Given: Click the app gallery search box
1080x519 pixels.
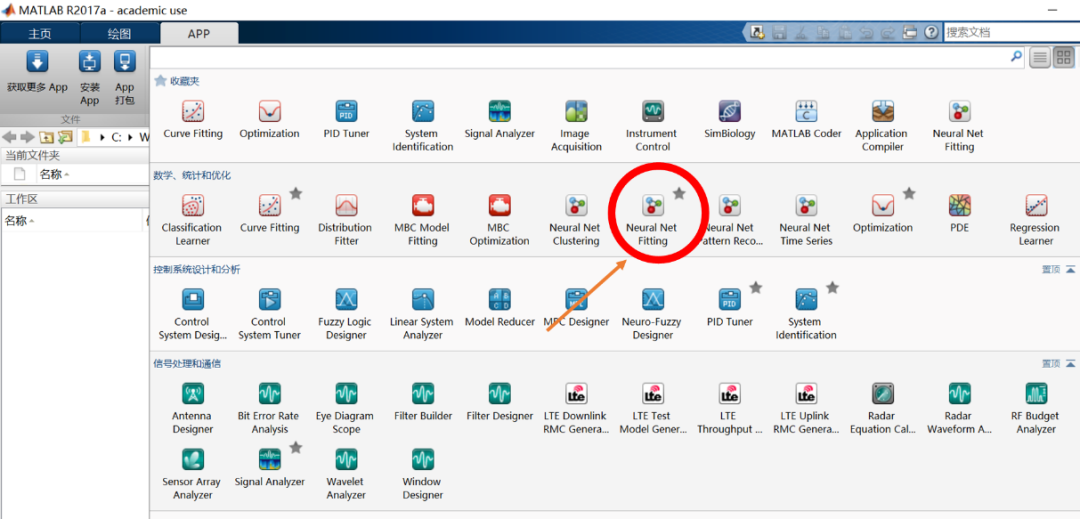Looking at the screenshot, I should (581, 57).
